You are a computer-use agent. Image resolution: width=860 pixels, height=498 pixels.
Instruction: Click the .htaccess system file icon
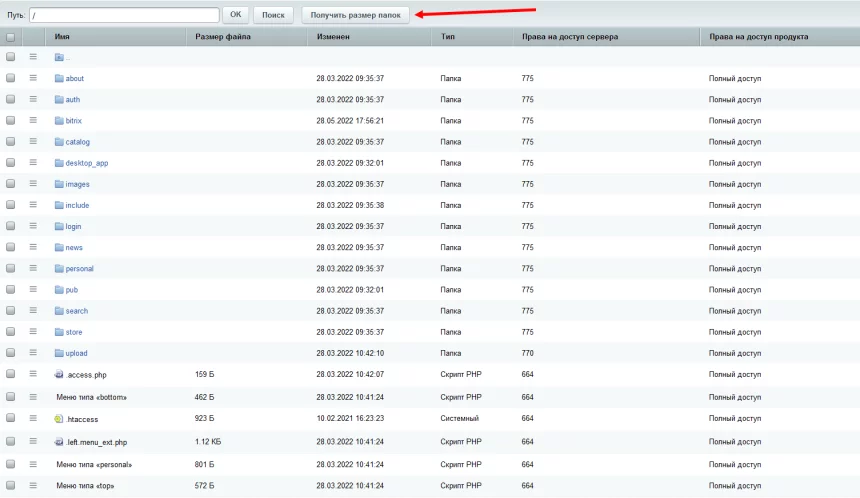(x=59, y=419)
